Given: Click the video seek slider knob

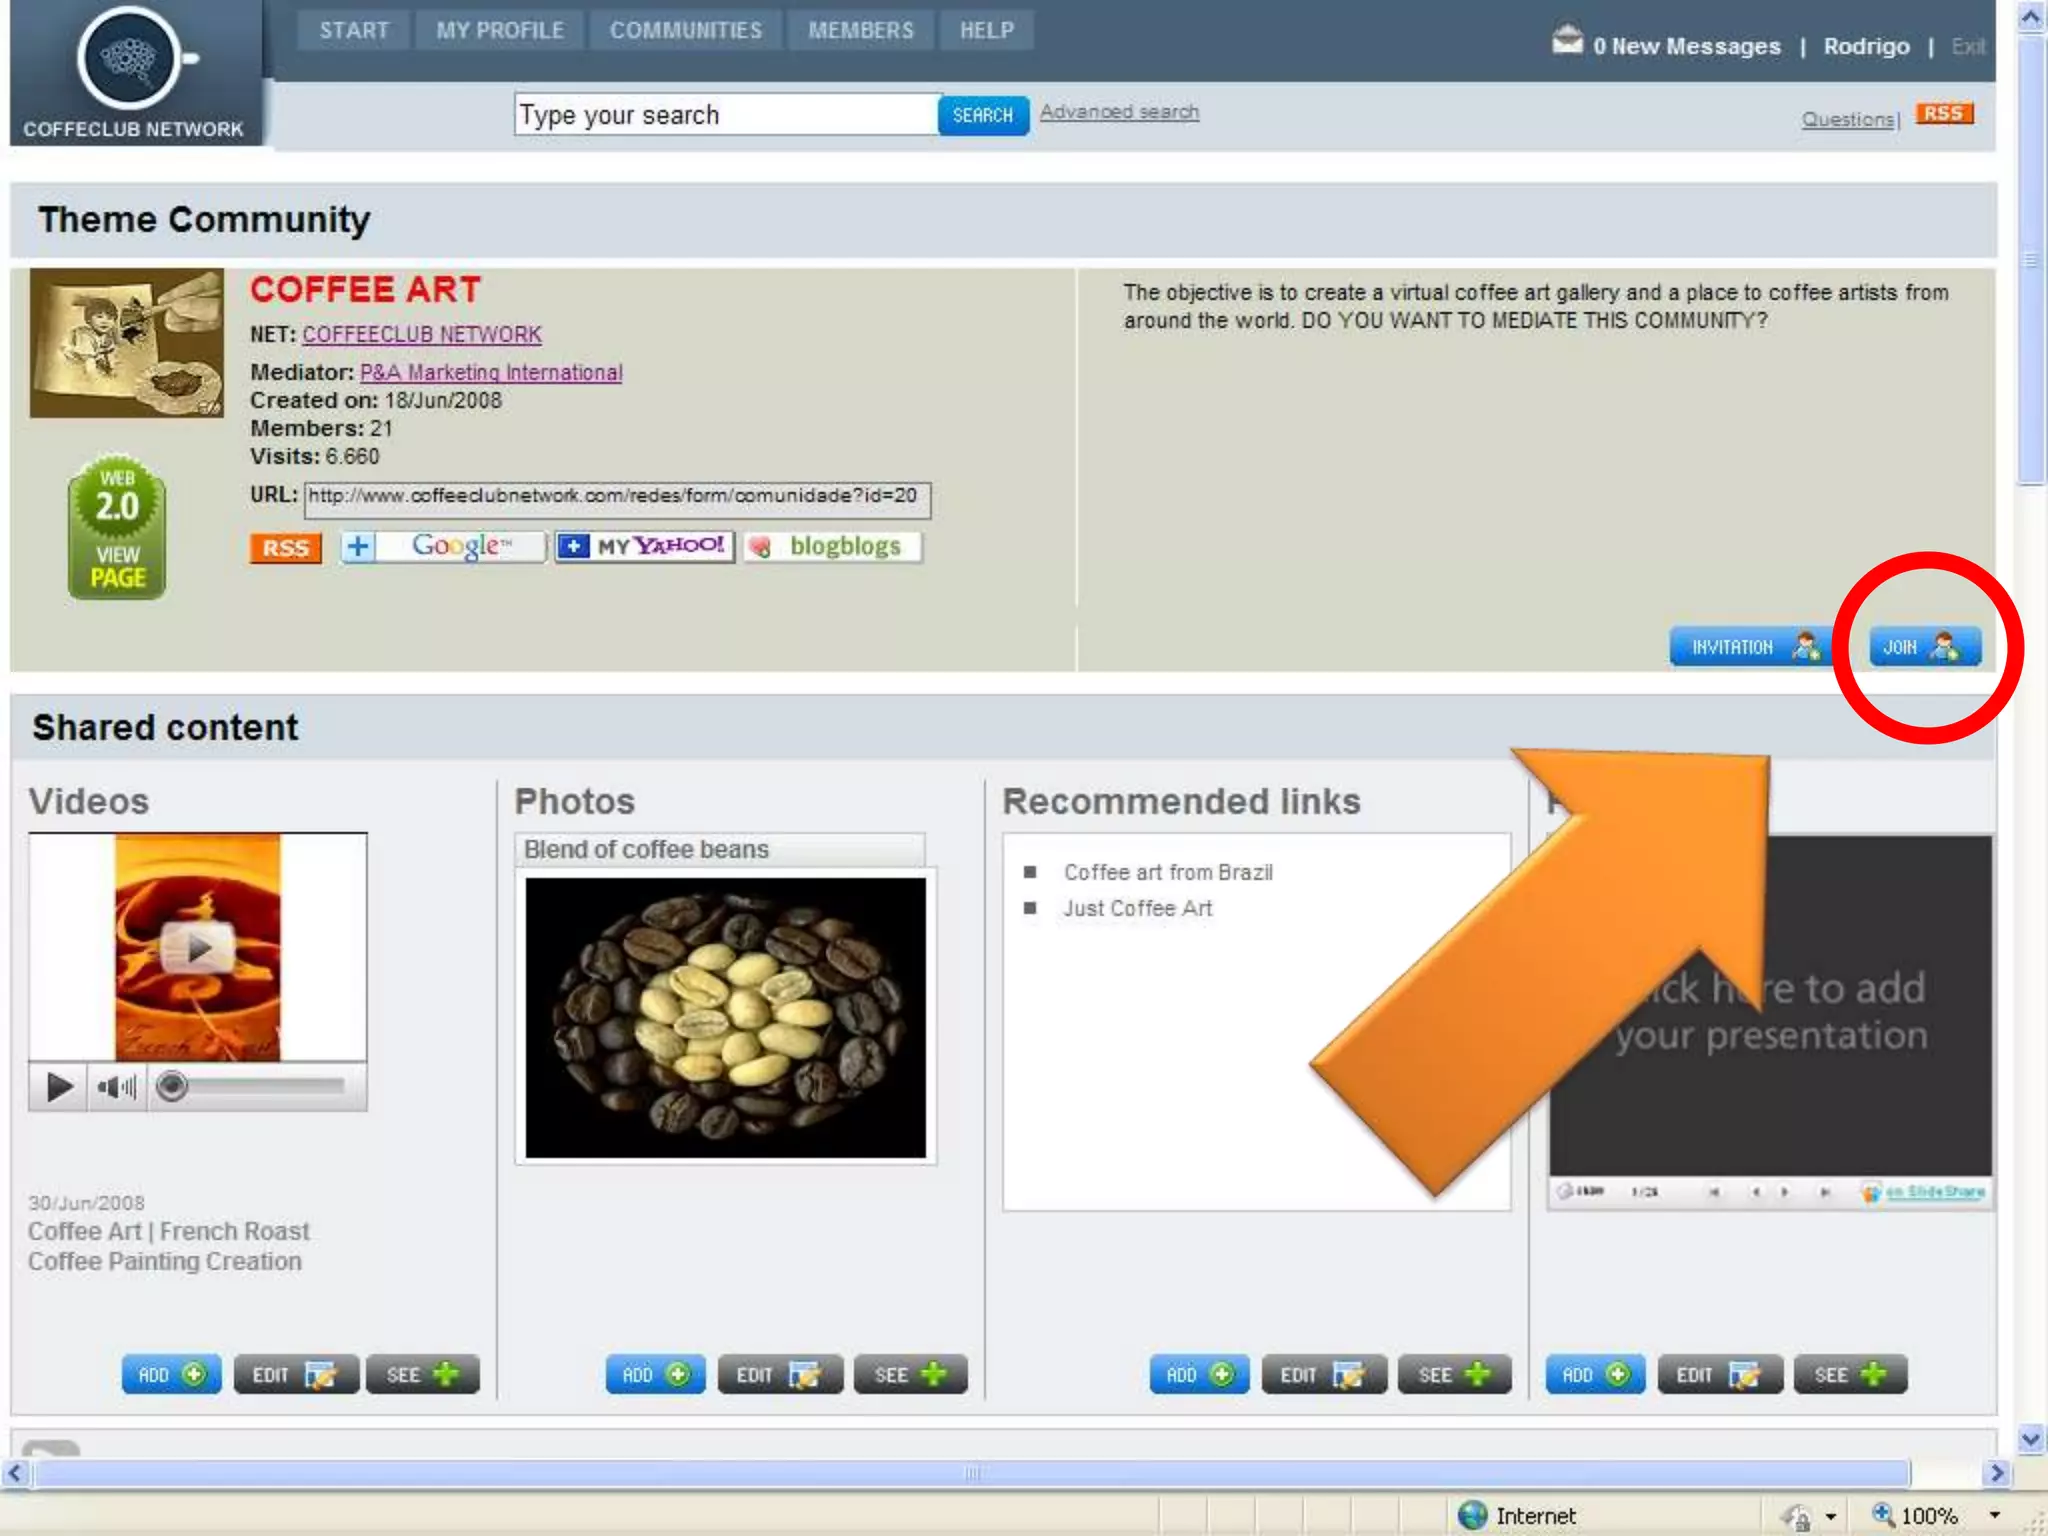Looking at the screenshot, I should point(172,1086).
